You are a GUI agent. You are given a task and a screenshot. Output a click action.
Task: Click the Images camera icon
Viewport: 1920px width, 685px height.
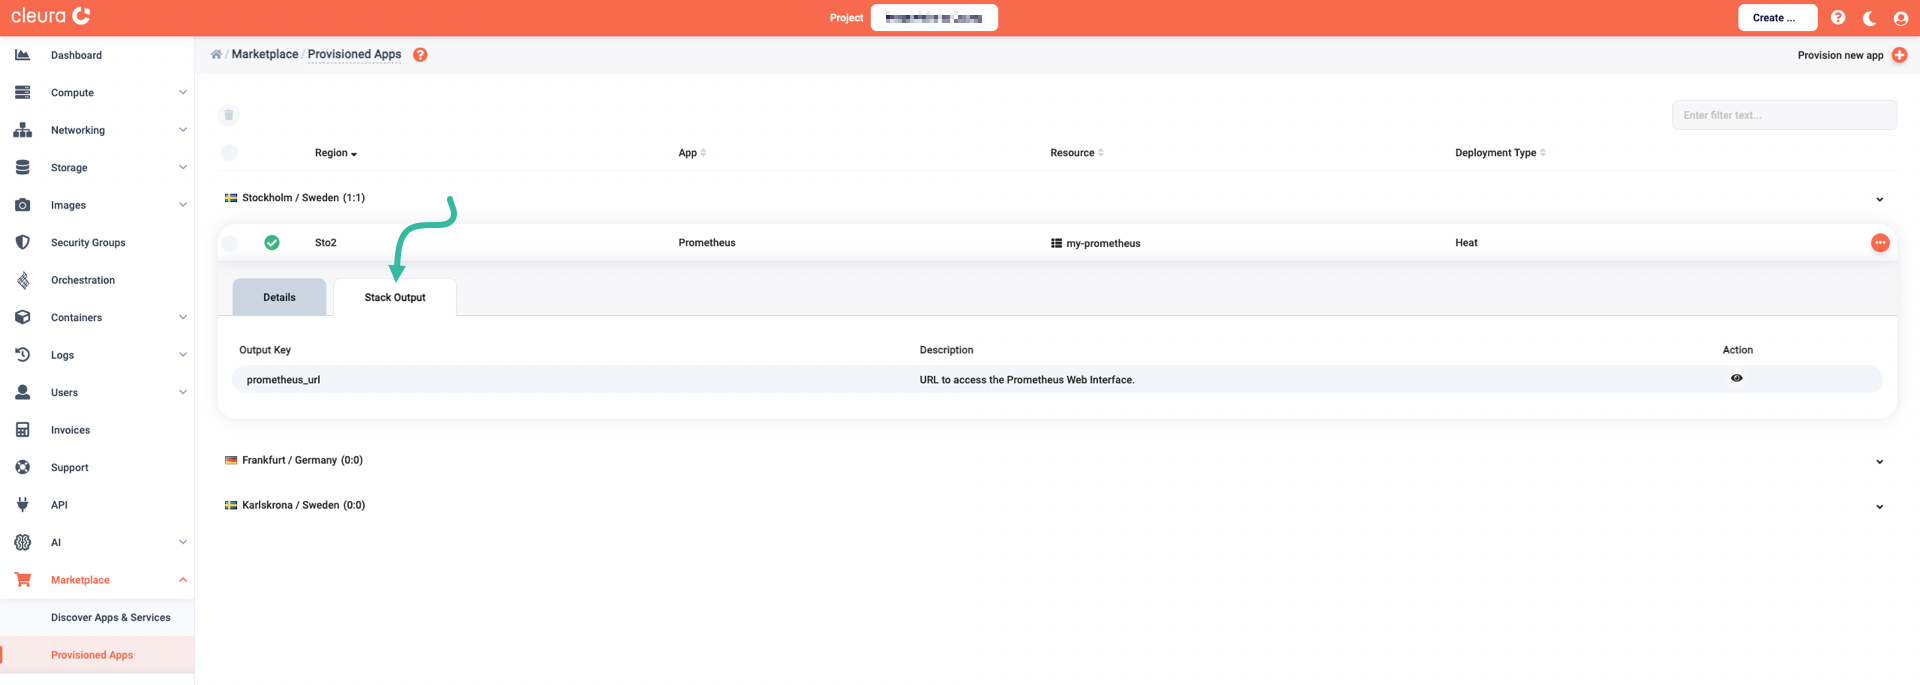(22, 205)
